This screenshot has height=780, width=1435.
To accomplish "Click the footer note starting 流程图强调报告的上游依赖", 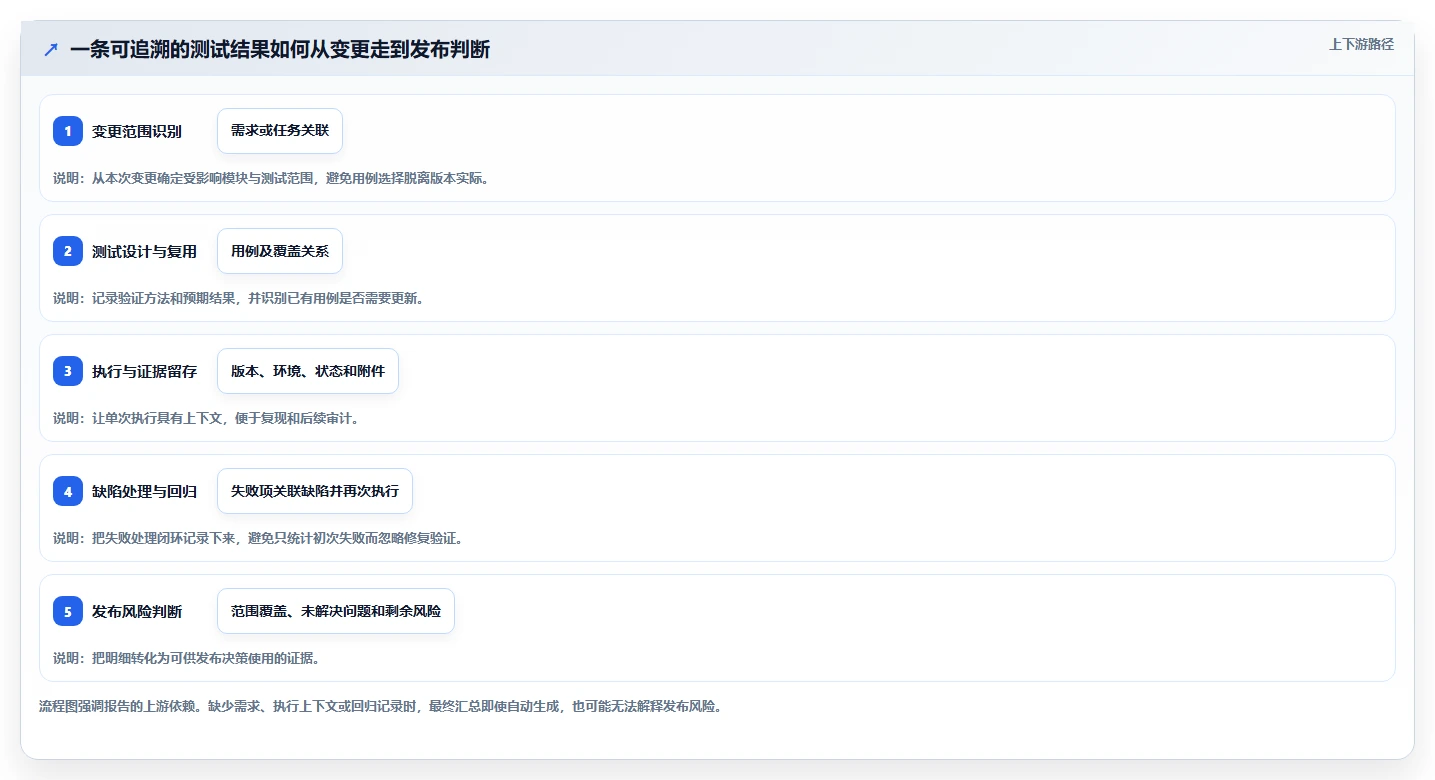I will [x=381, y=706].
